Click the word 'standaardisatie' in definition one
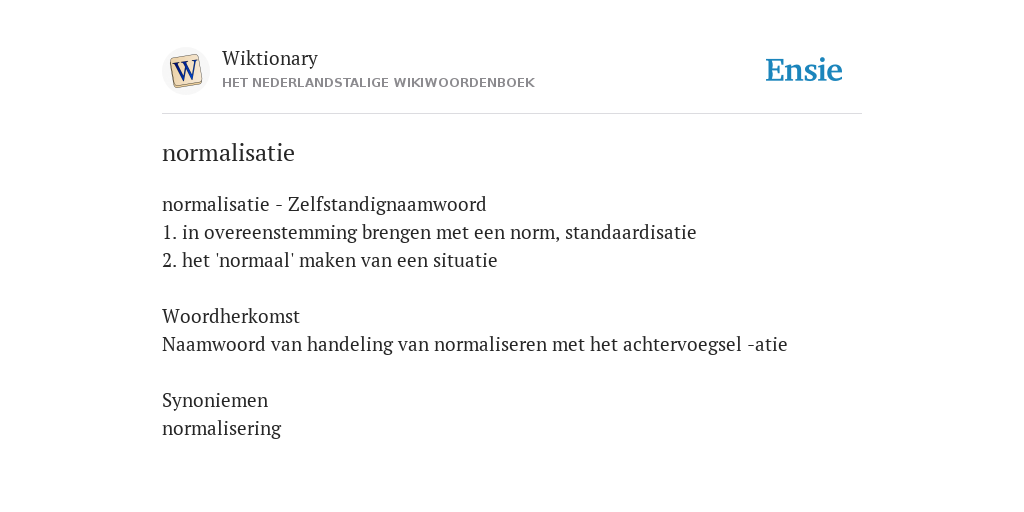Image resolution: width=1024 pixels, height=512 pixels. tap(631, 232)
